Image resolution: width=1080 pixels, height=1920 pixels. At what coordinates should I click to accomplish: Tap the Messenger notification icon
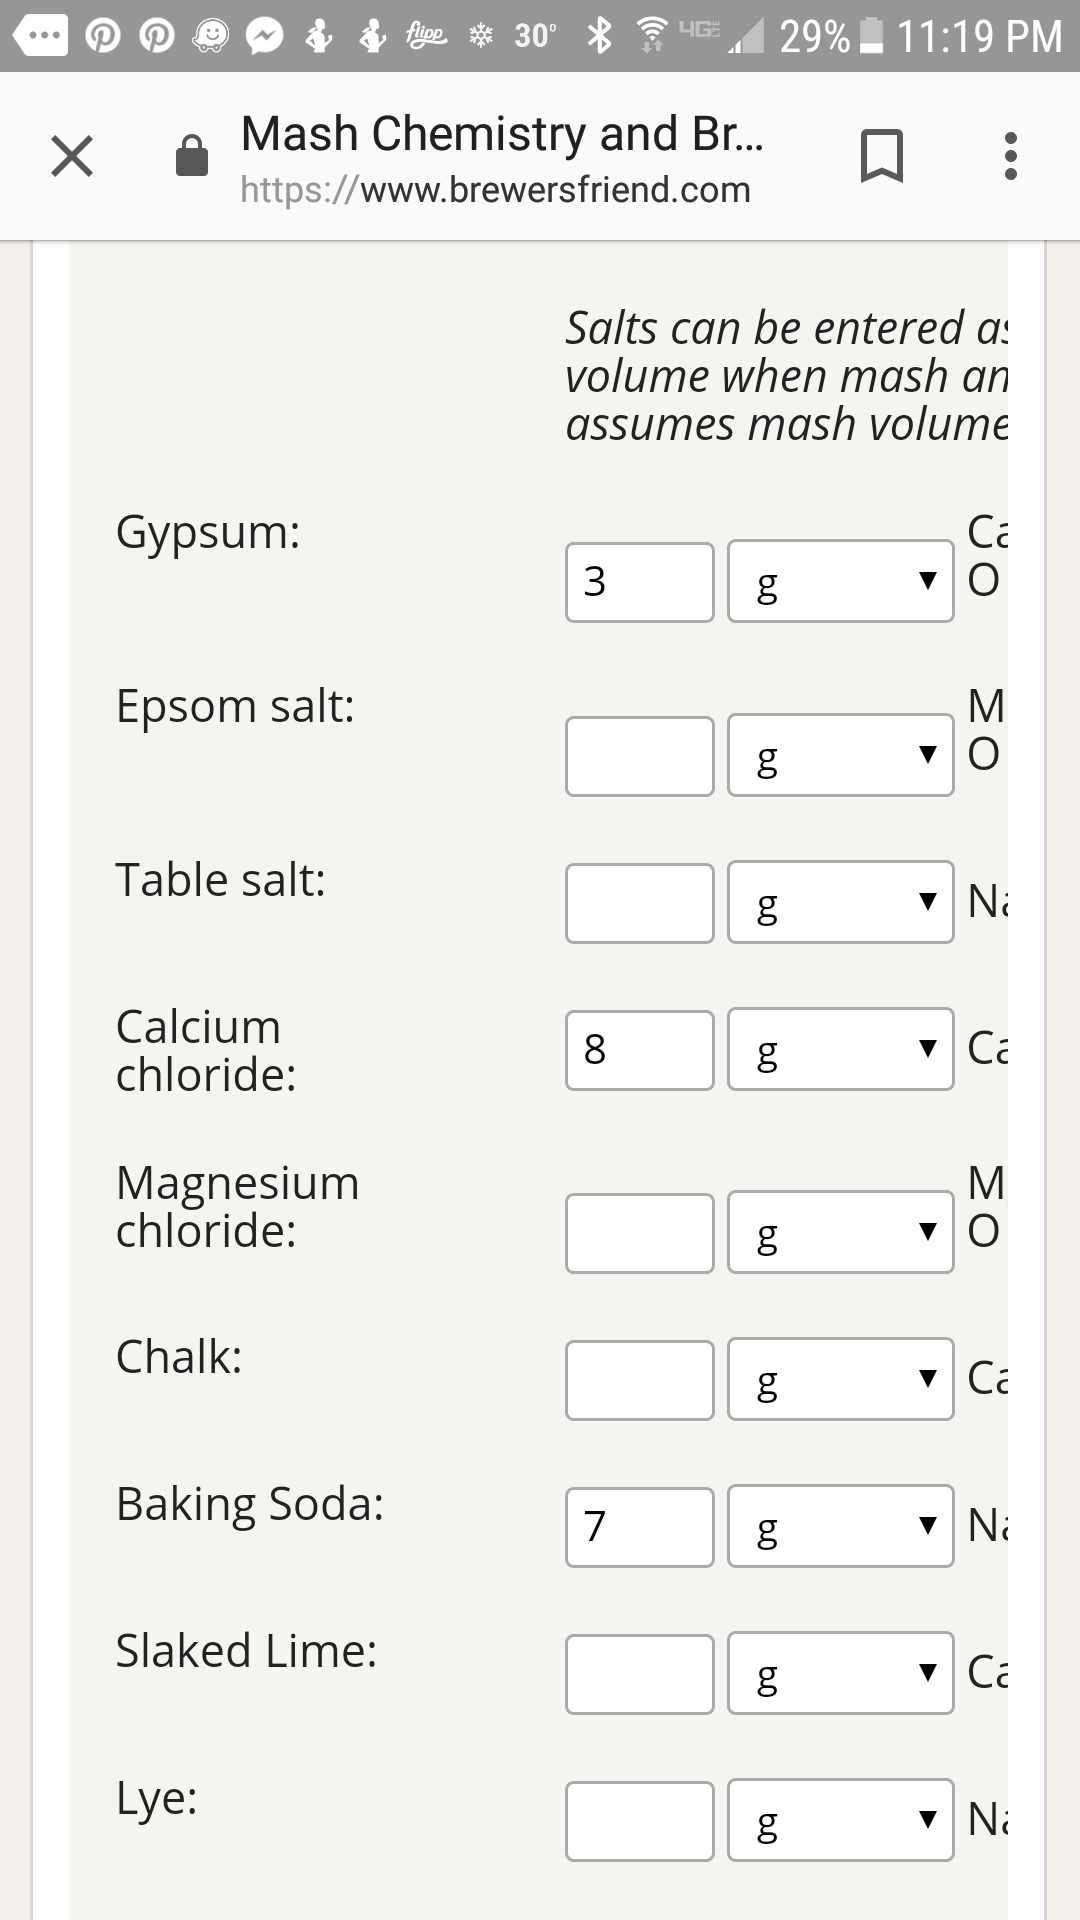[x=265, y=36]
